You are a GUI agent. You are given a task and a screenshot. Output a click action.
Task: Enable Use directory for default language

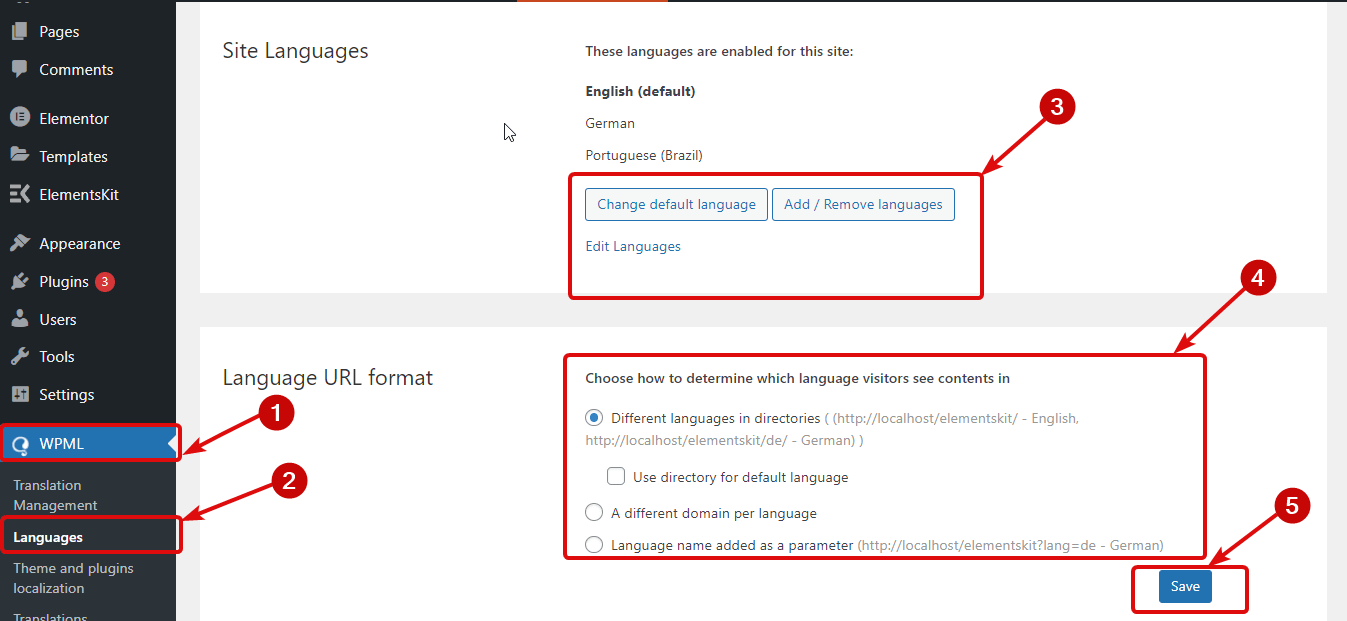pyautogui.click(x=616, y=477)
